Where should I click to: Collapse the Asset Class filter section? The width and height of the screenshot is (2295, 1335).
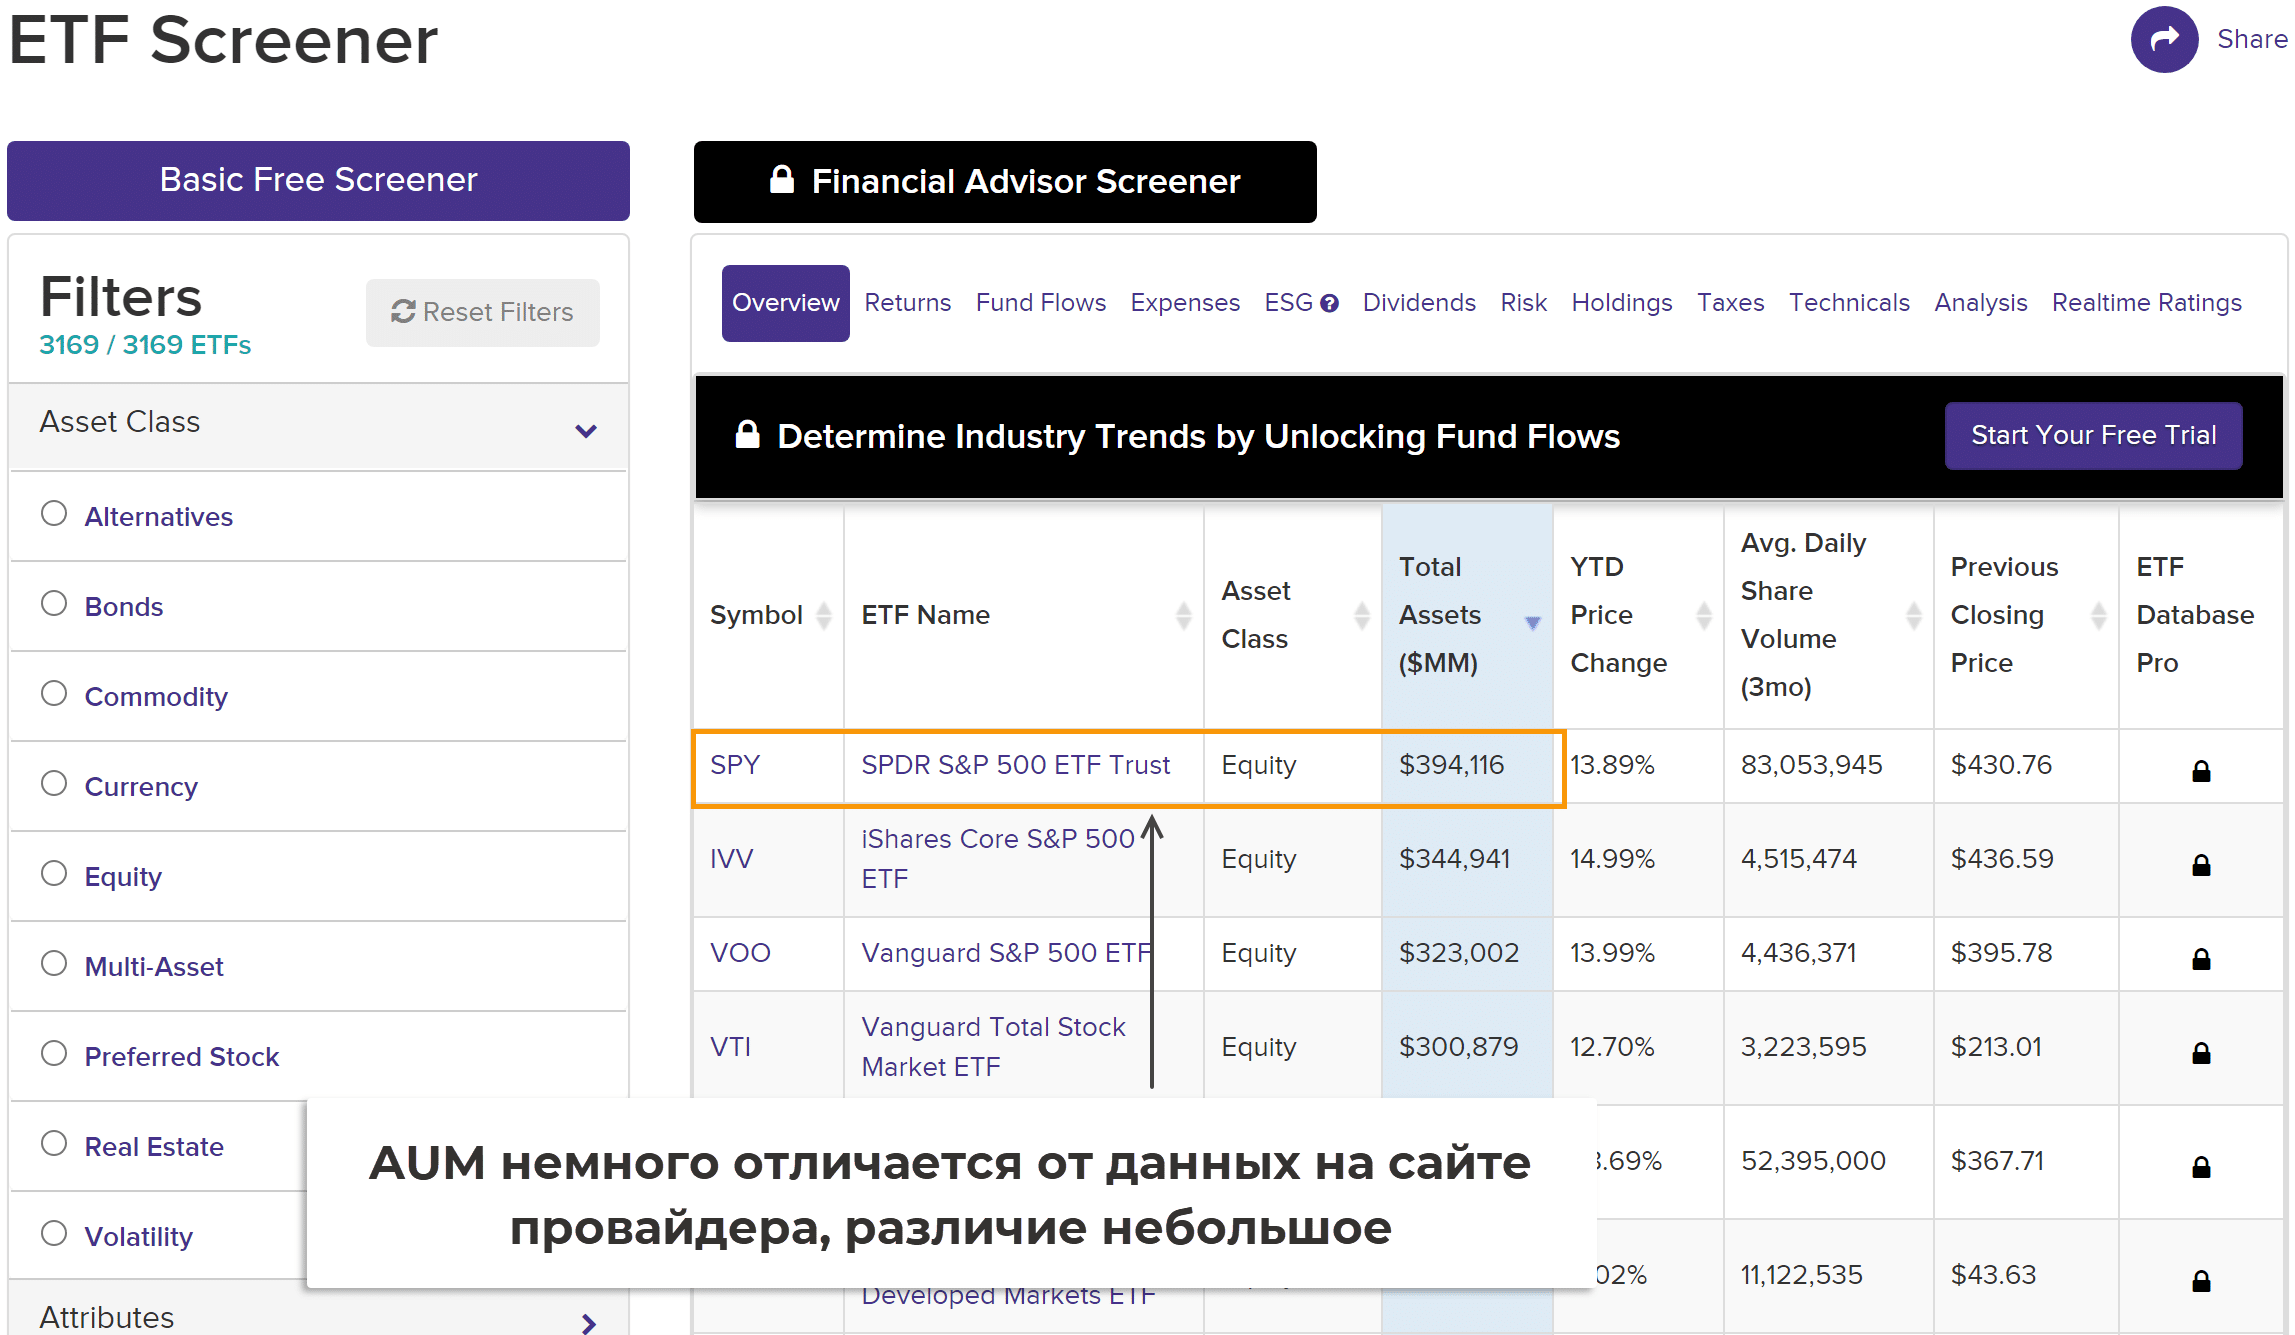click(586, 431)
